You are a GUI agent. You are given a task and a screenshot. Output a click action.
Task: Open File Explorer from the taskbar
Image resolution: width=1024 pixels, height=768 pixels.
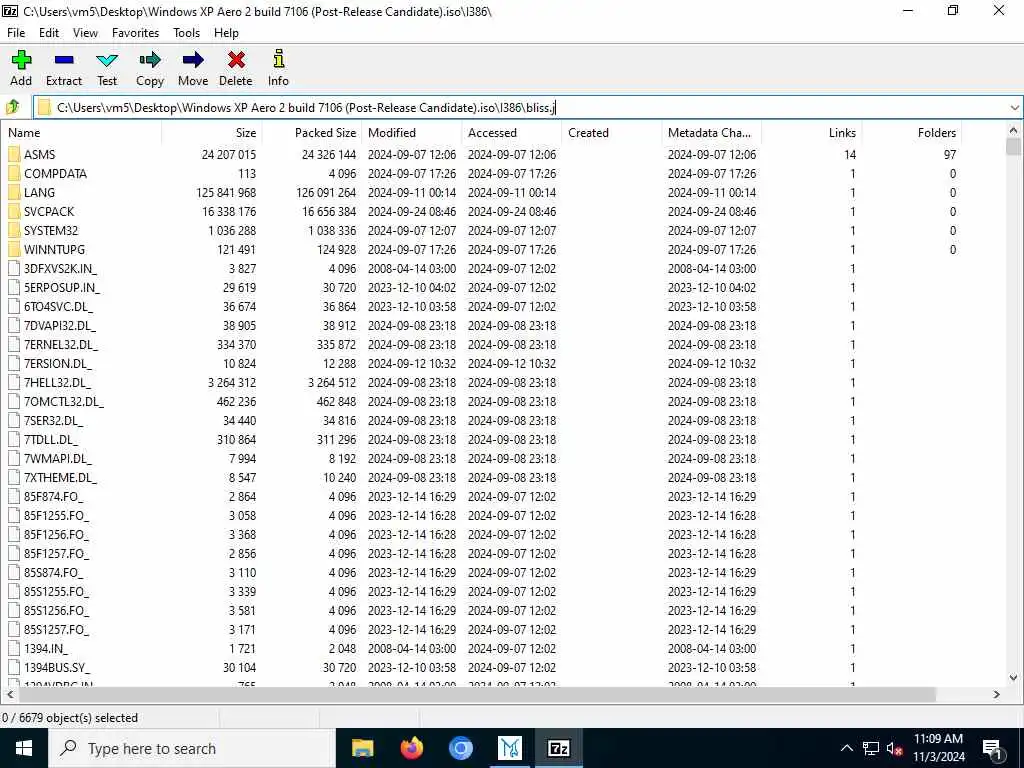click(362, 748)
